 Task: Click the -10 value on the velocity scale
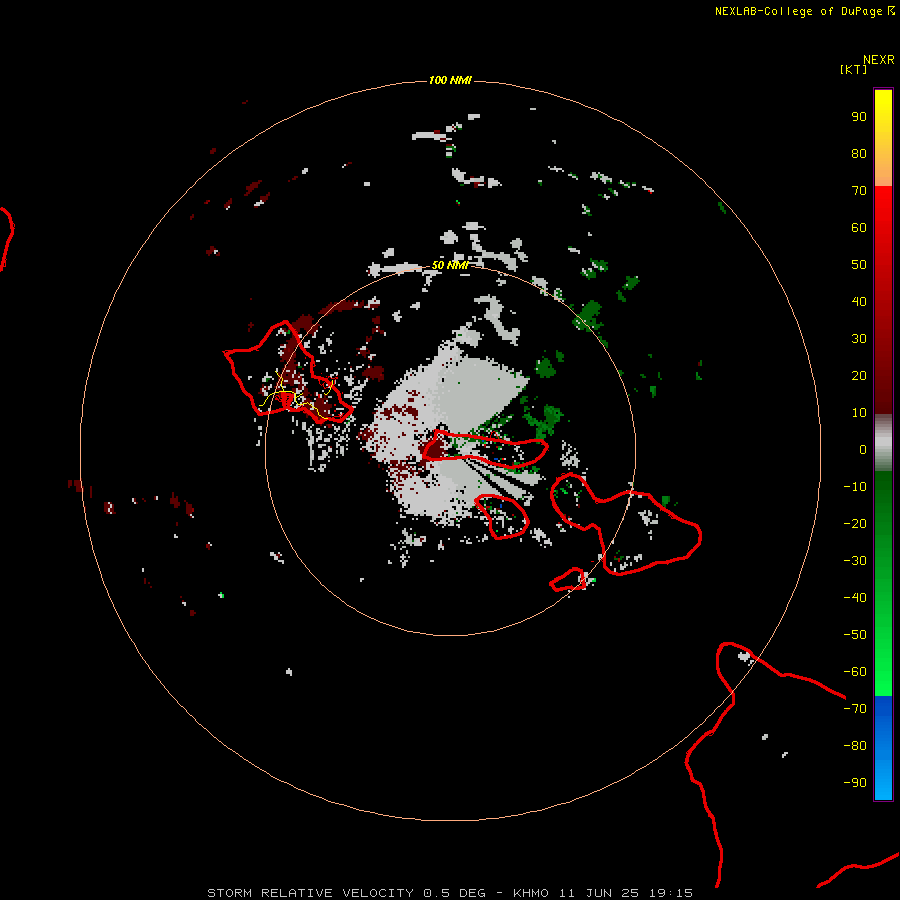coord(855,487)
